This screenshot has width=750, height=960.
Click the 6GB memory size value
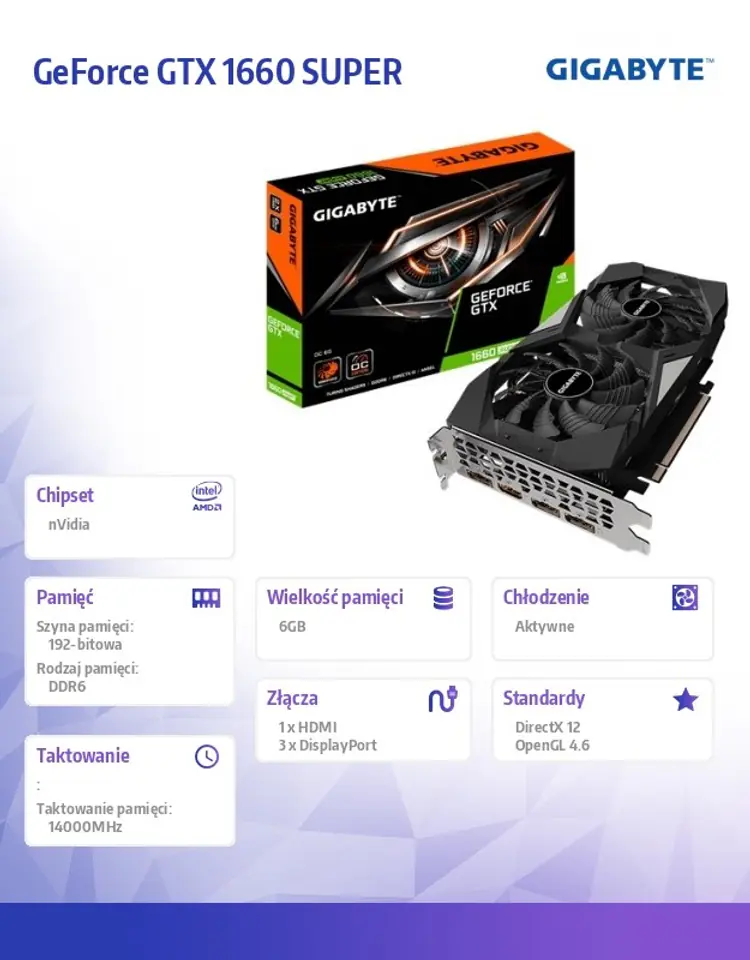292,626
